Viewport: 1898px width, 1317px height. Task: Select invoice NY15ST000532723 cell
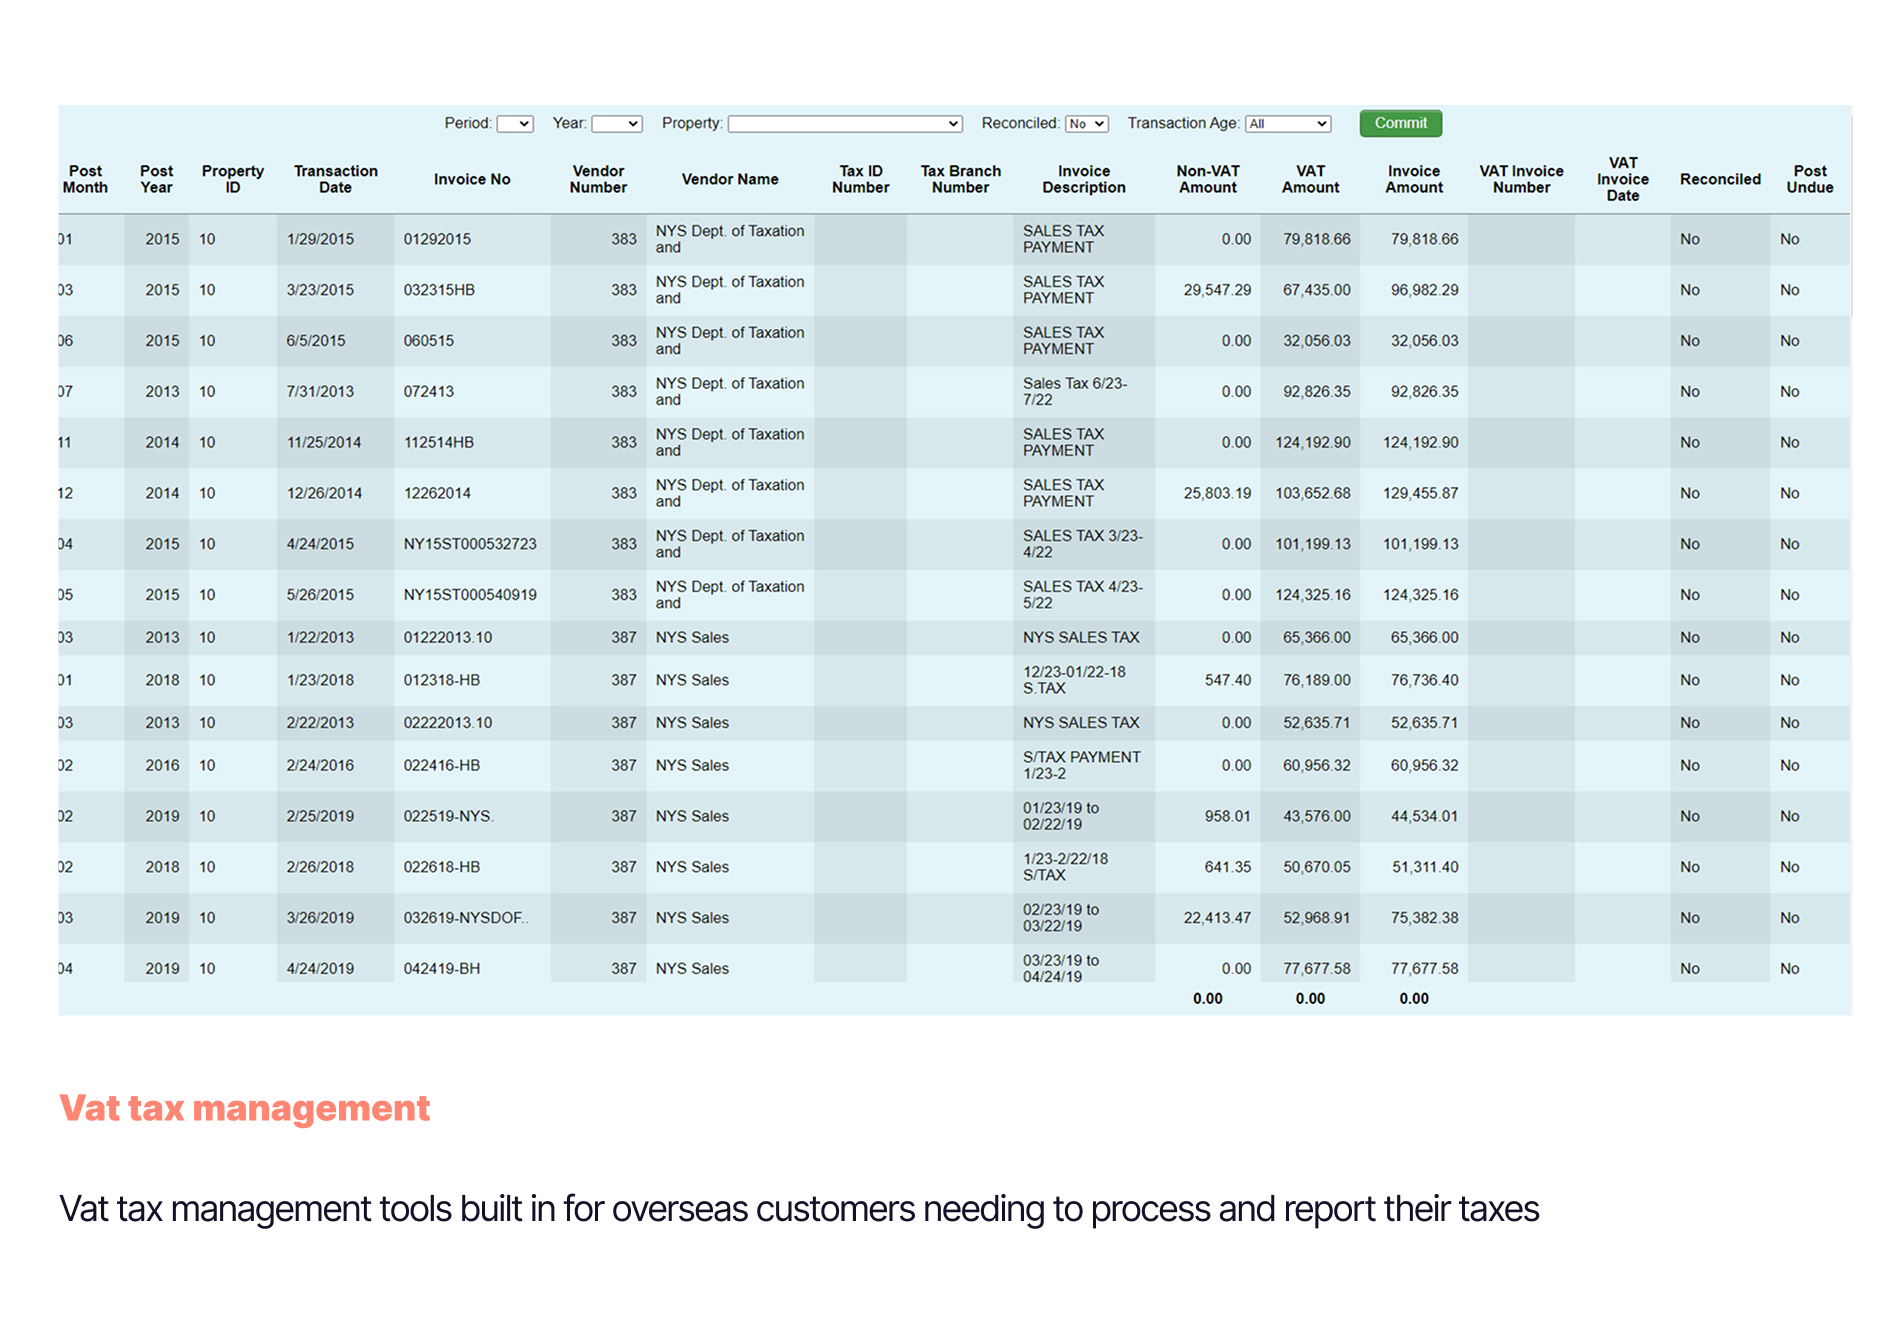click(x=470, y=544)
